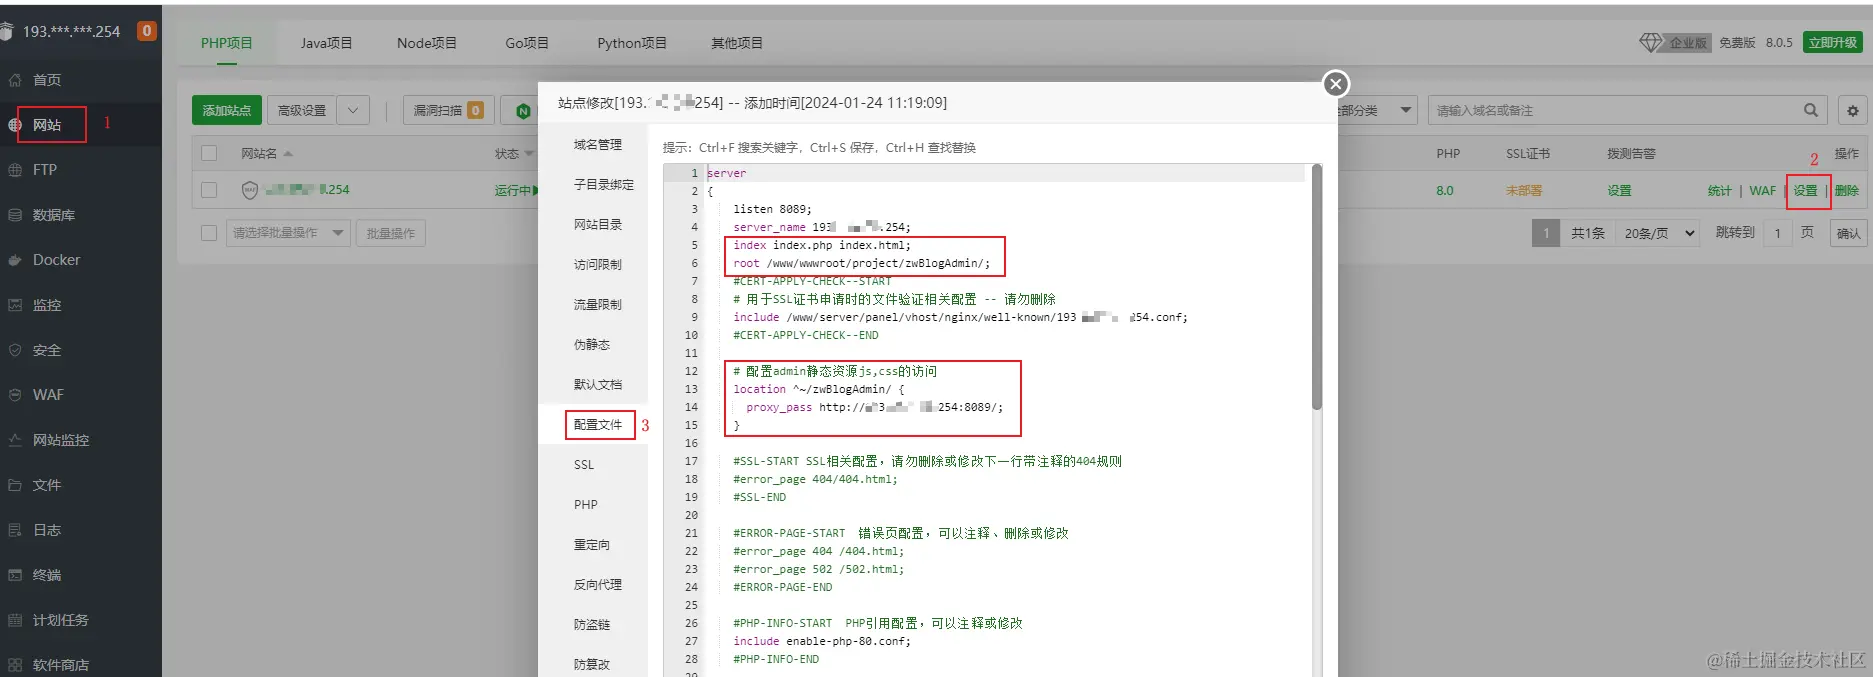Check the checkbox for the .254 site row
This screenshot has height=677, width=1873.
coord(209,190)
